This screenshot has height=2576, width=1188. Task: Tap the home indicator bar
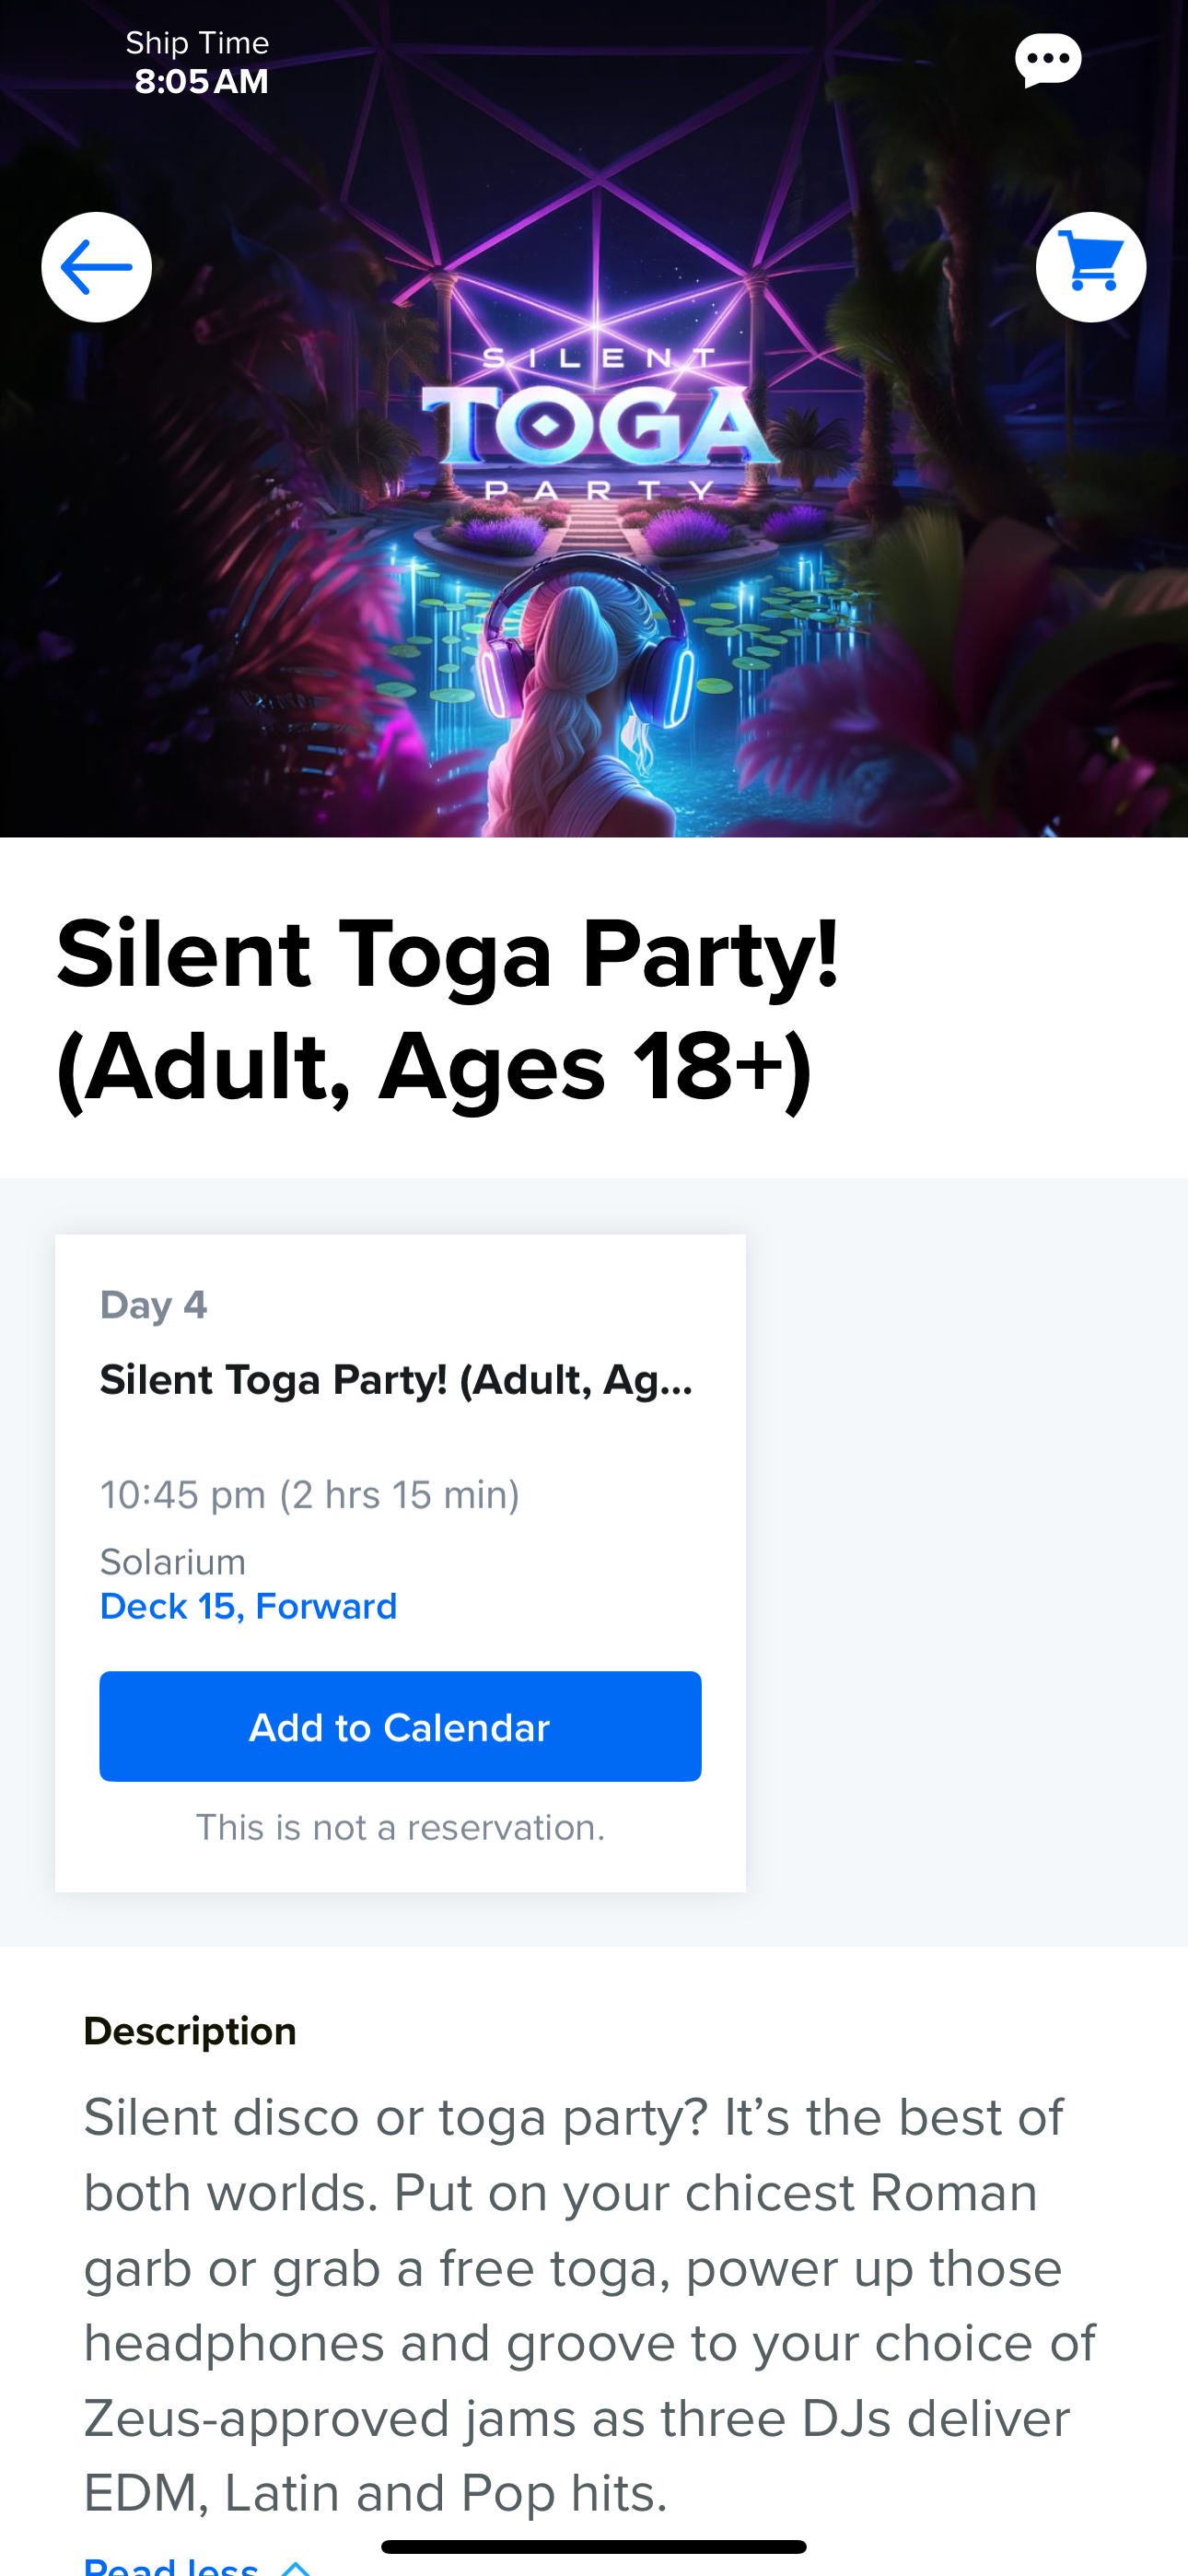(x=594, y=2546)
